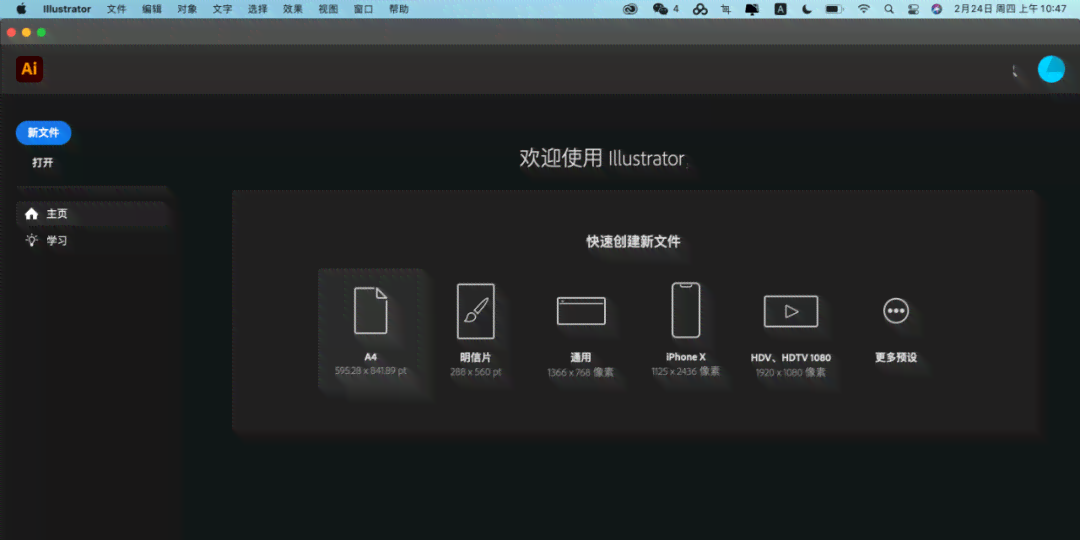
Task: Open Creative Cloud menu bar icon
Action: pos(630,9)
